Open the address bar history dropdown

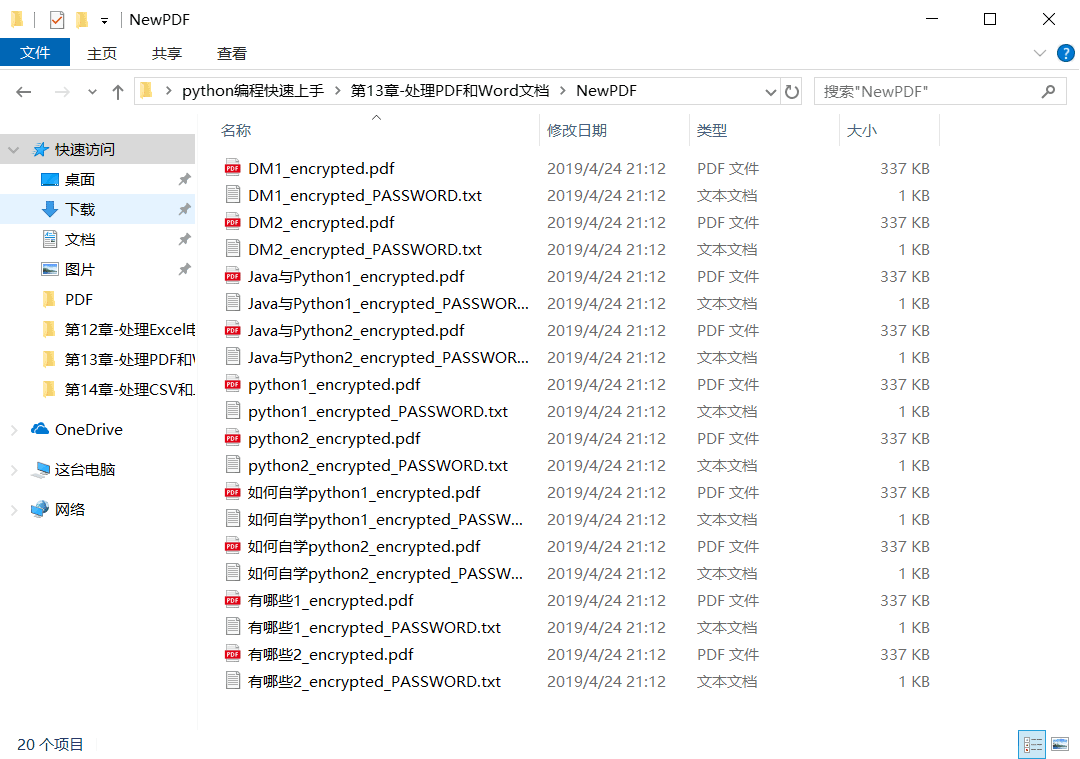(770, 90)
